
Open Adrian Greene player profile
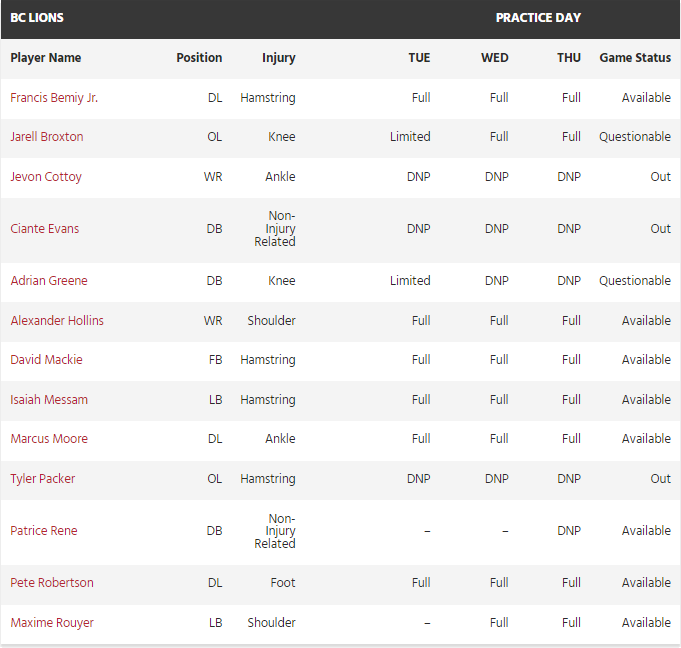pos(49,281)
